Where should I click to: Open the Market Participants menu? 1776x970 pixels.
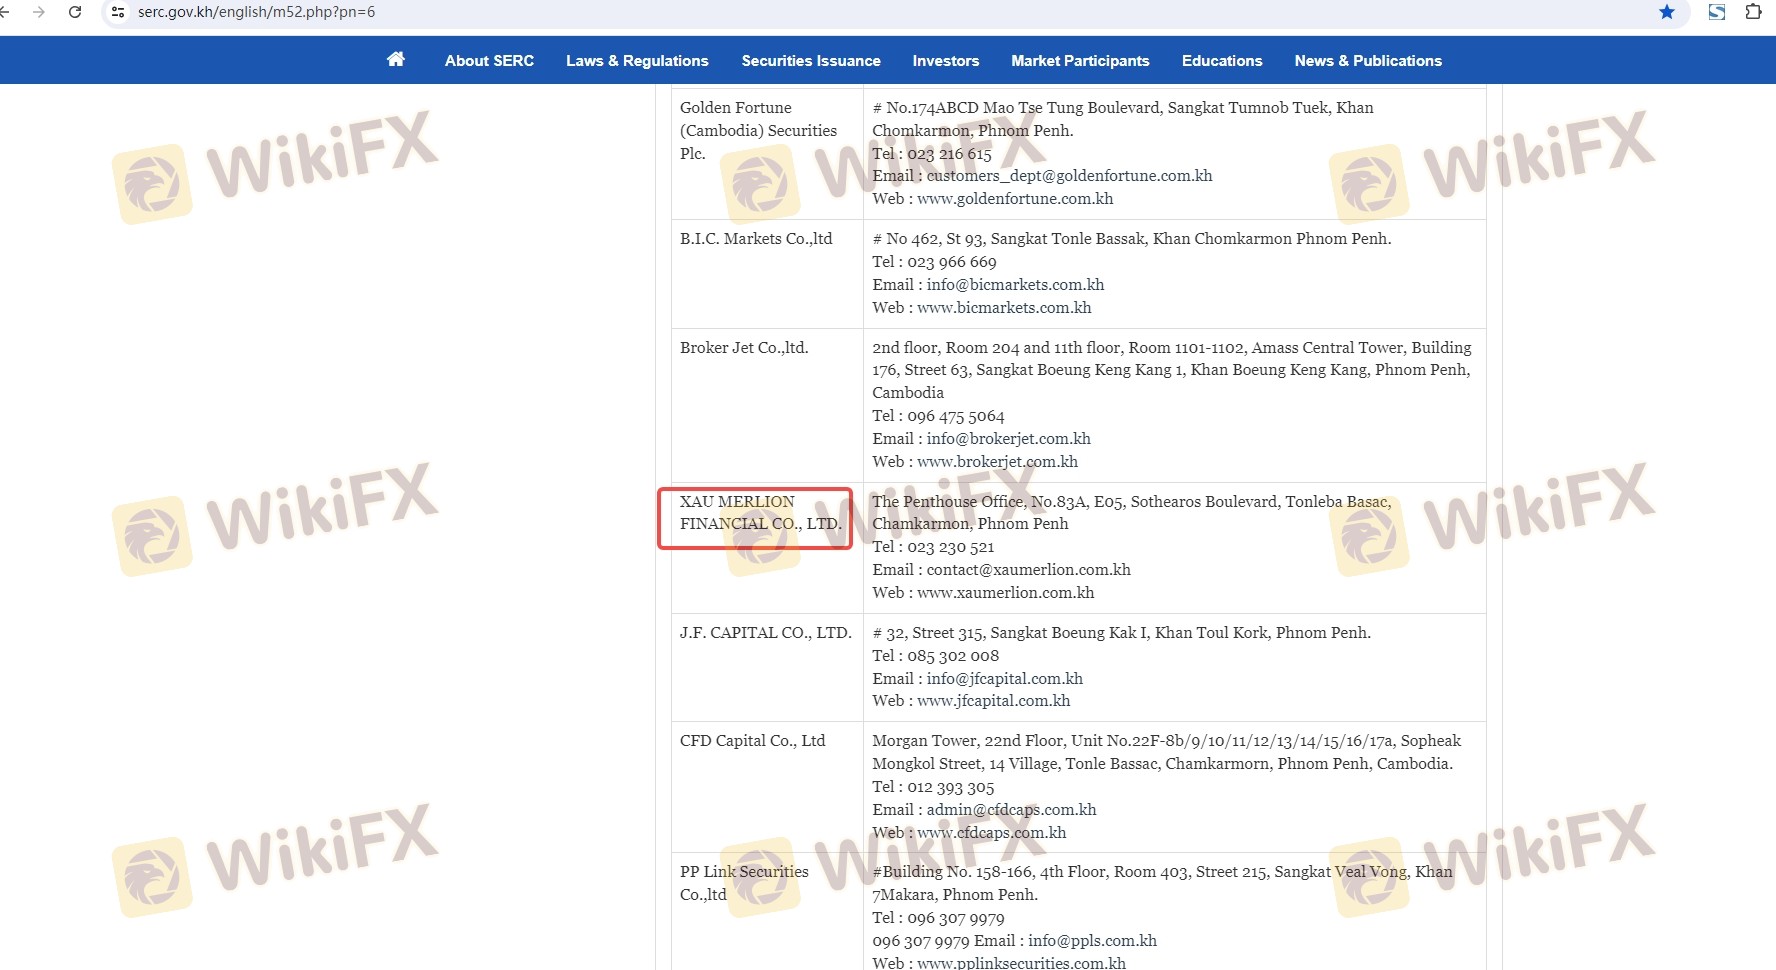(x=1080, y=61)
